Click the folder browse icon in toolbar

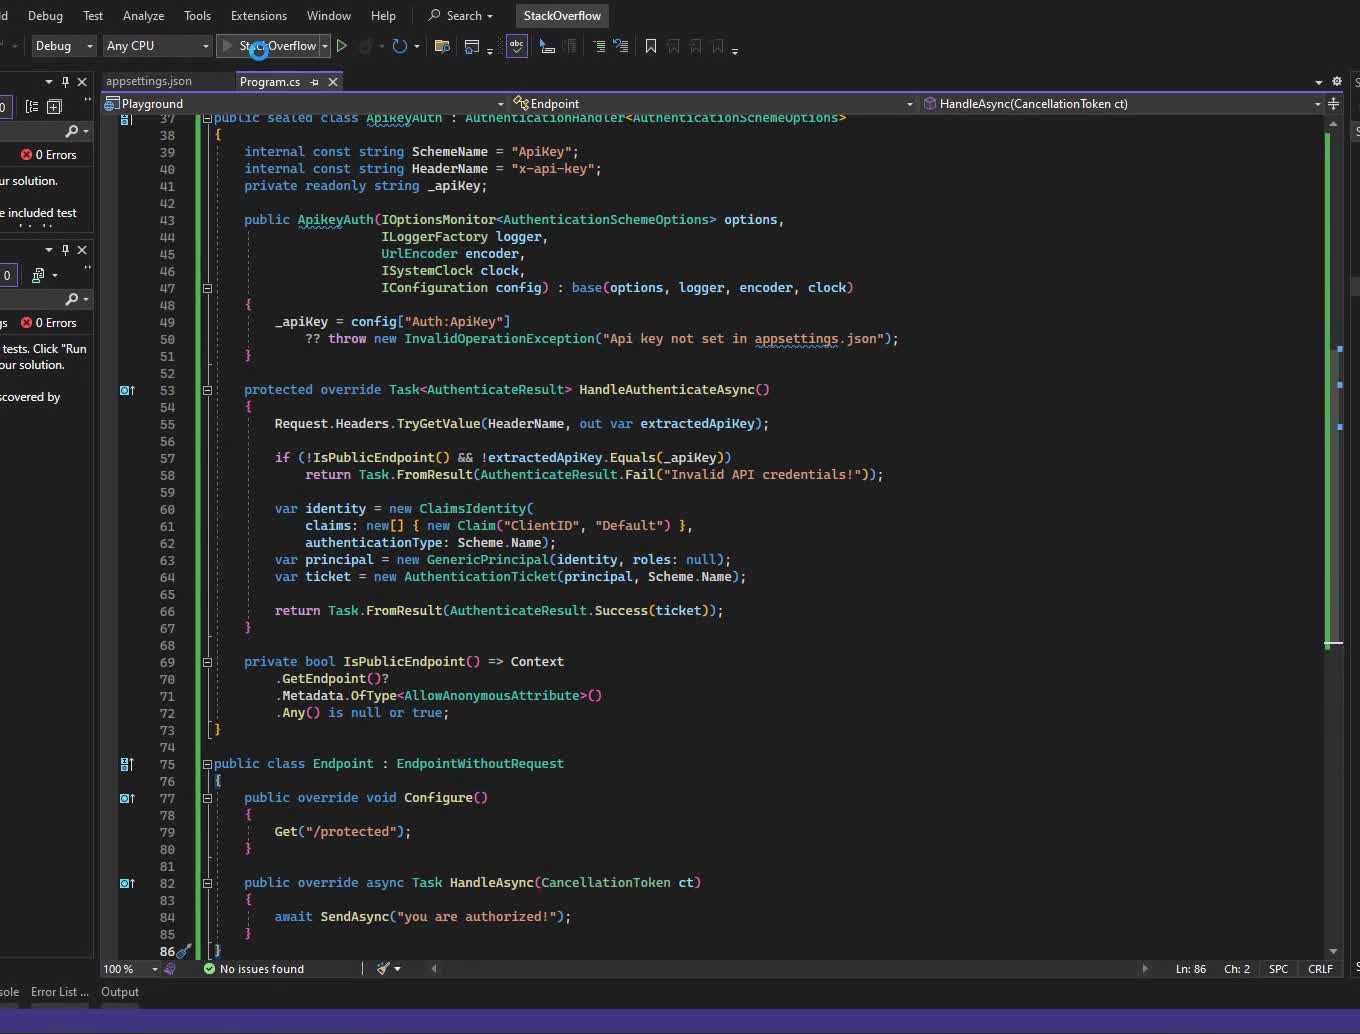pyautogui.click(x=442, y=46)
